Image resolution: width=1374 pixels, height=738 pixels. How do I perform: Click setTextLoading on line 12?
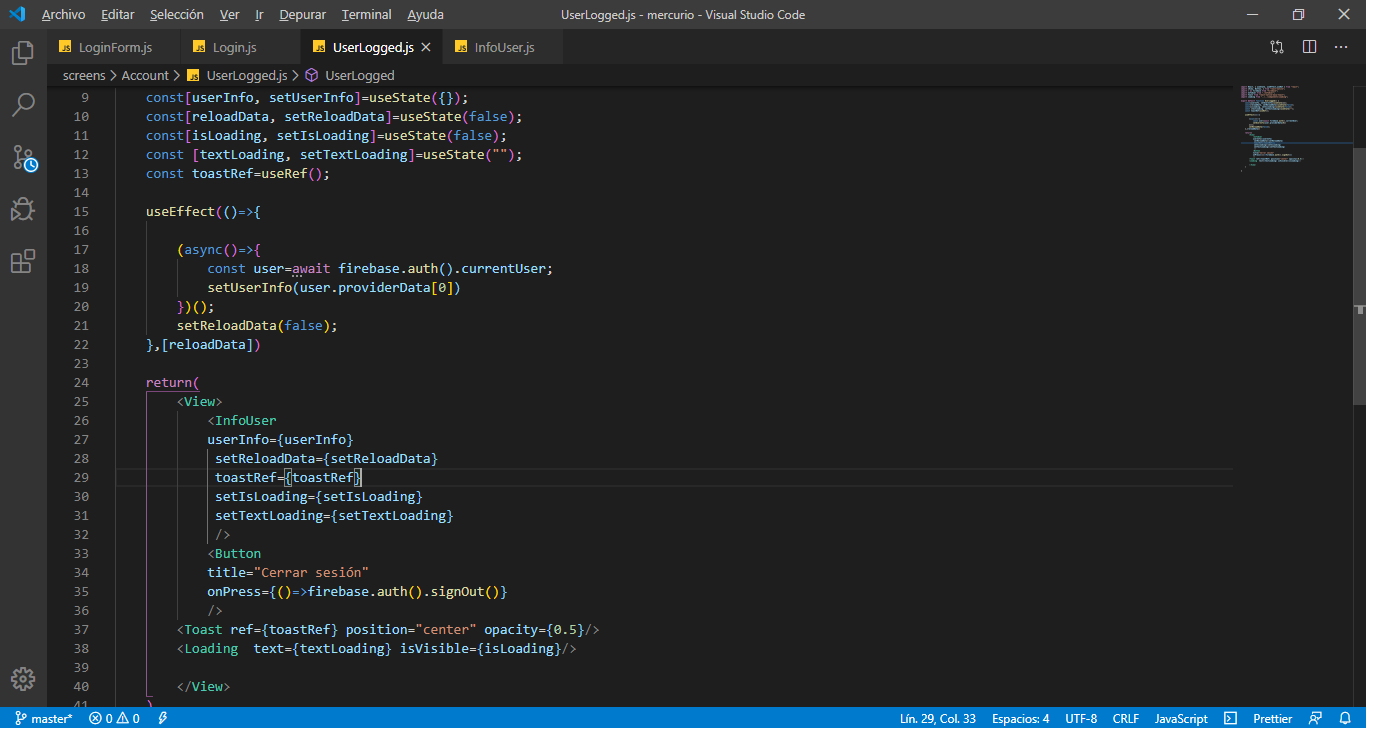[353, 154]
